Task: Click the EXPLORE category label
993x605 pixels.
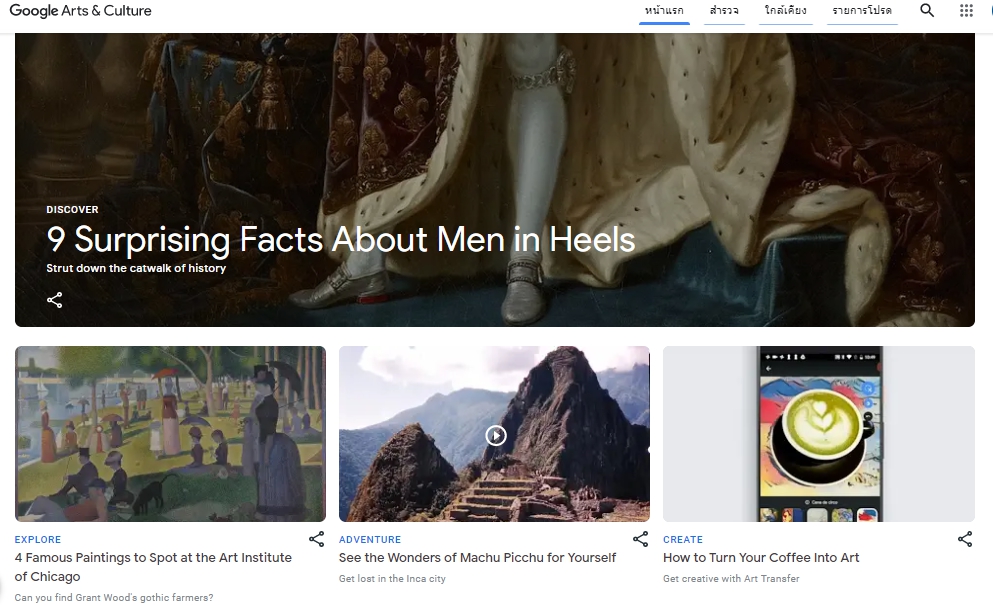Action: coord(38,540)
